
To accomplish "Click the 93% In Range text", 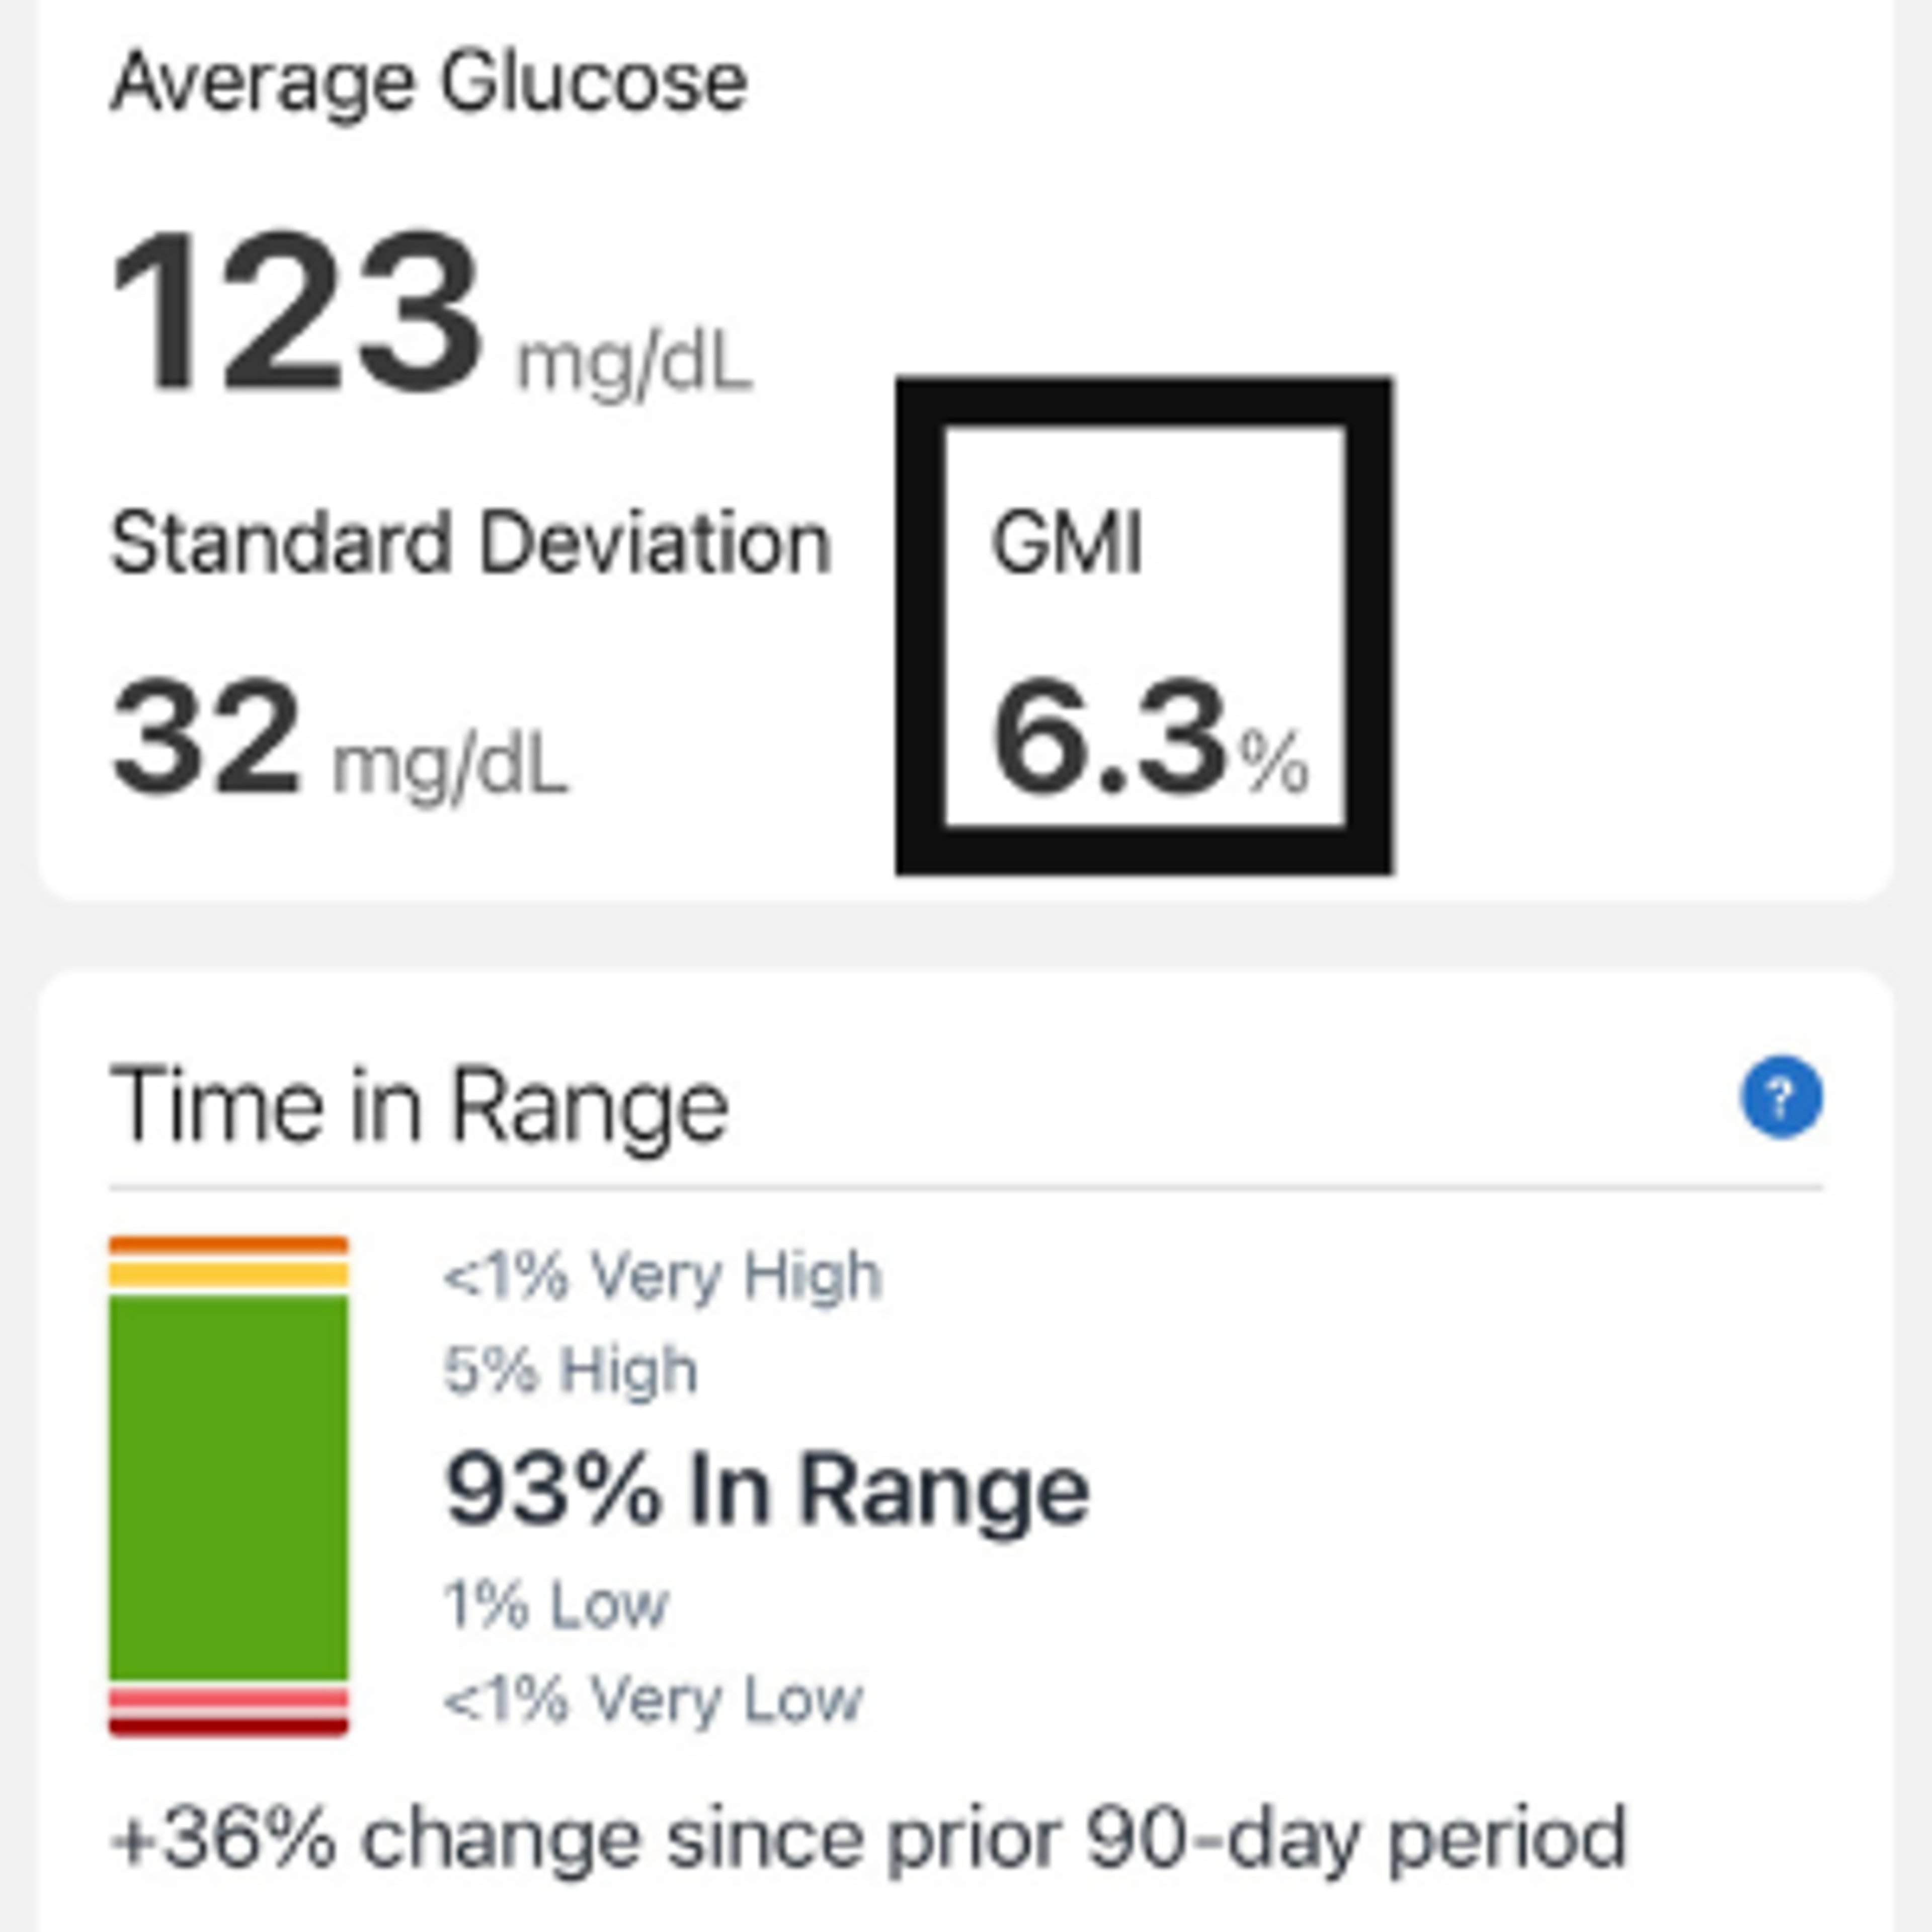I will point(767,1490).
